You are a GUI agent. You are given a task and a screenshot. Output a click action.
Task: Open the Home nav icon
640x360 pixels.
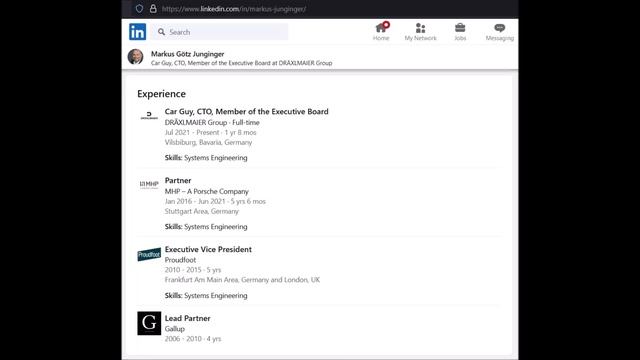pyautogui.click(x=381, y=31)
